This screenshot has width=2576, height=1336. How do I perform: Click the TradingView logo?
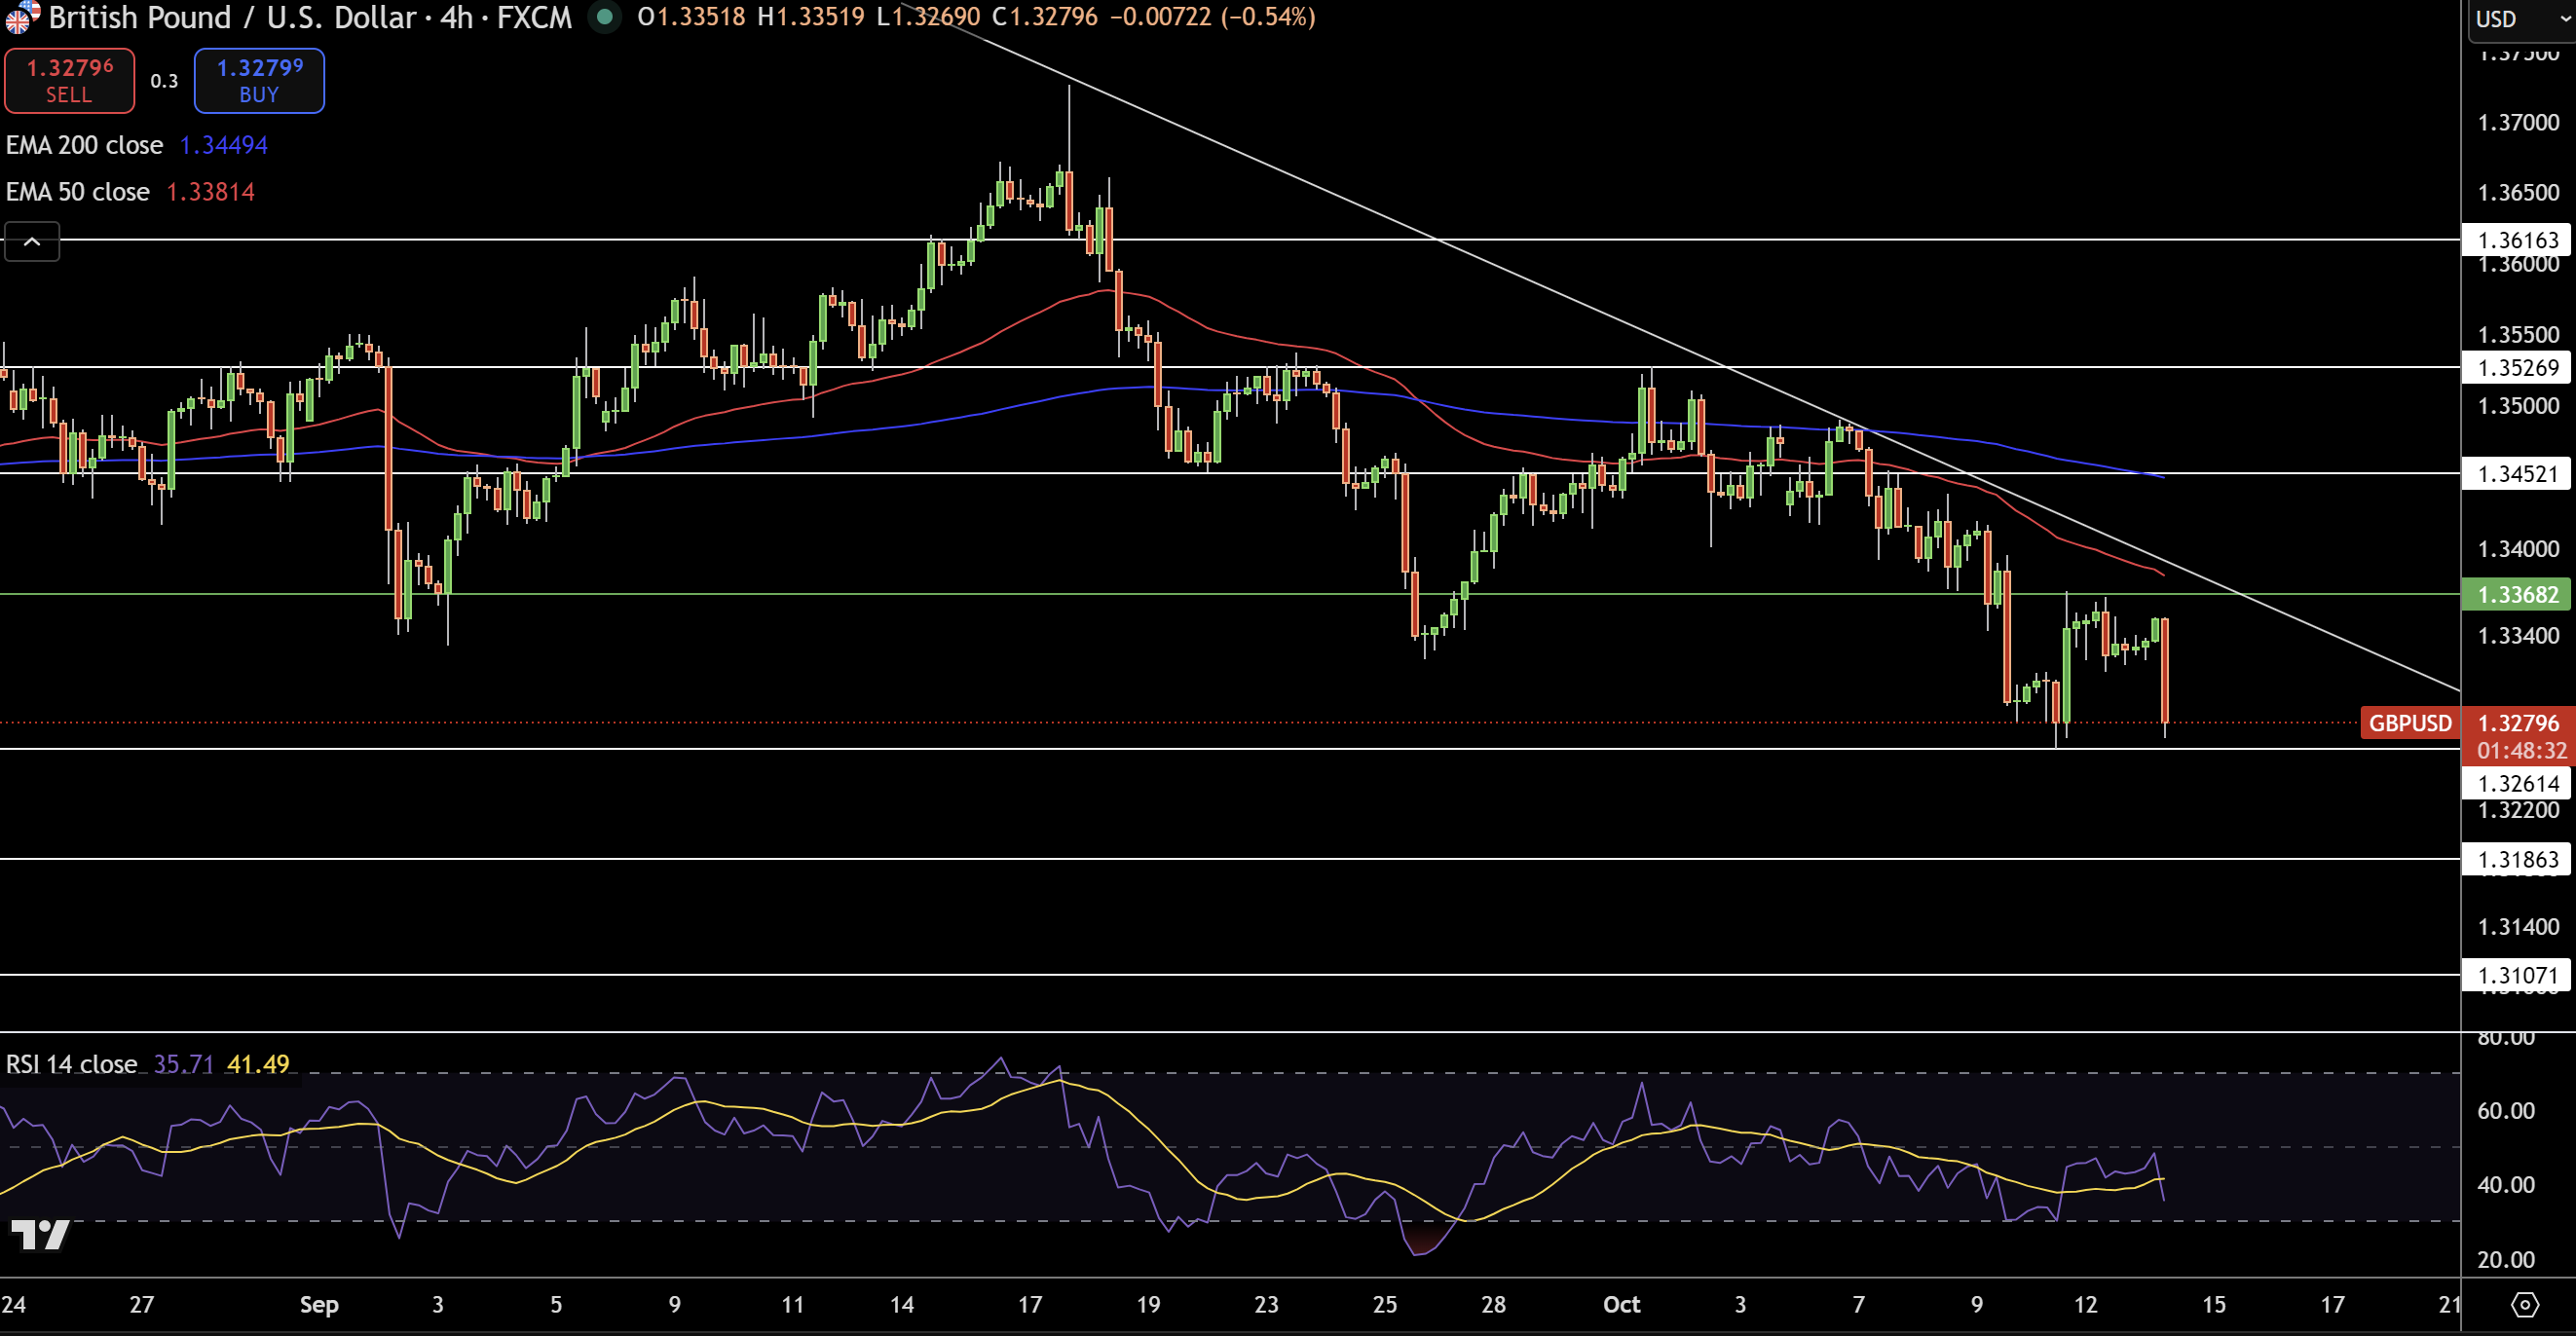40,1234
